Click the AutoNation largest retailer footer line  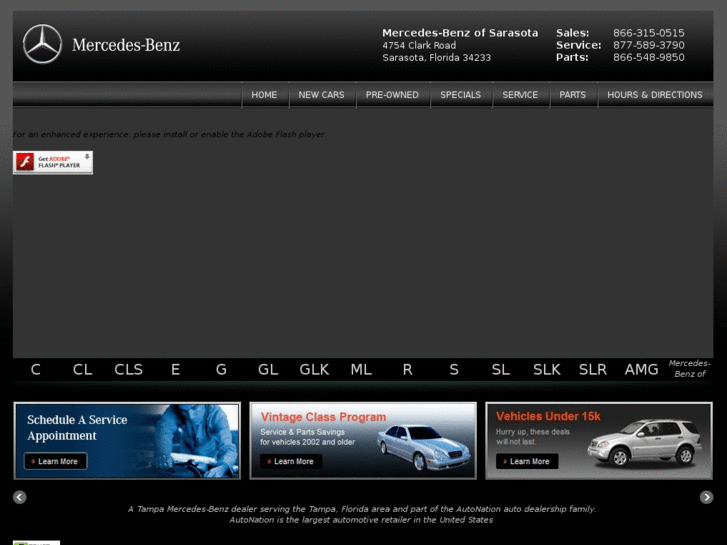pos(361,520)
